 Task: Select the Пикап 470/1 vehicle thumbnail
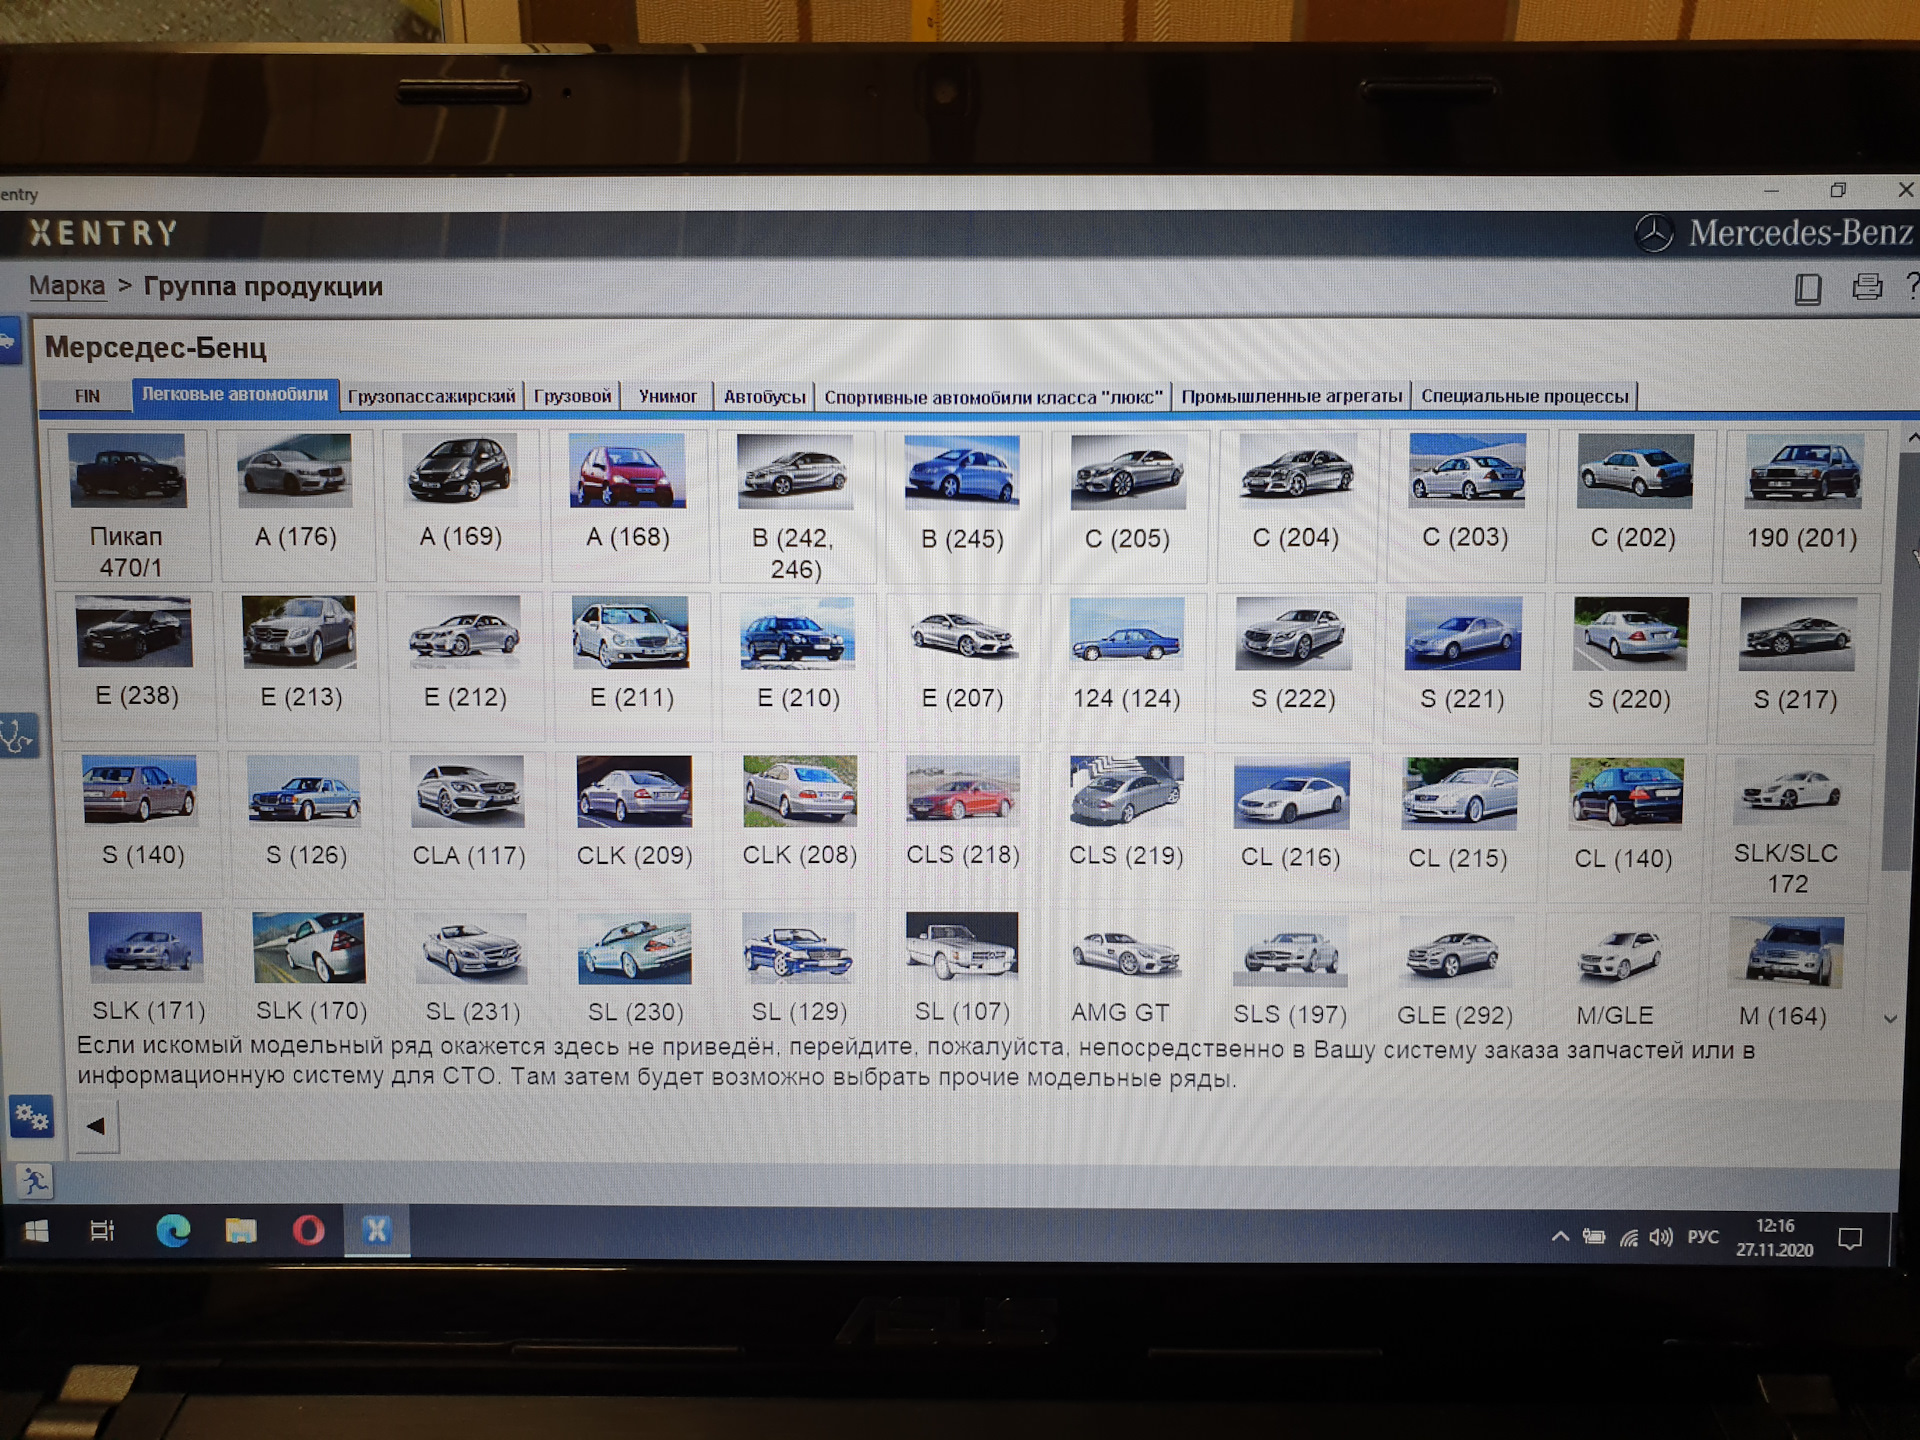click(127, 470)
